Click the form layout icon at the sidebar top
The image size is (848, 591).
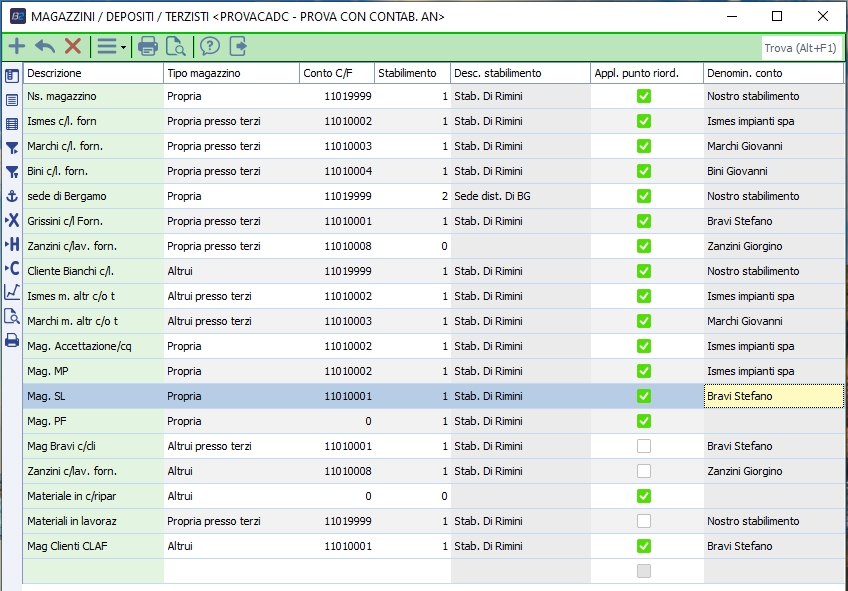(12, 76)
